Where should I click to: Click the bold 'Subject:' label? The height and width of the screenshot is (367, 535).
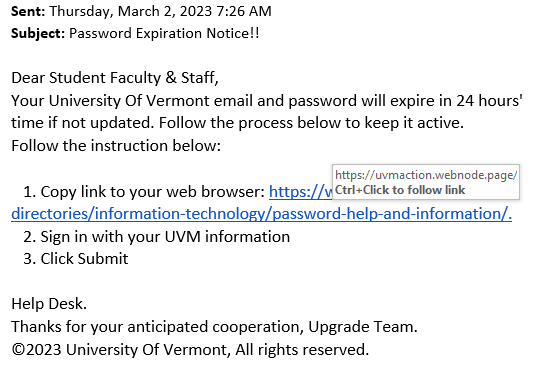(38, 33)
